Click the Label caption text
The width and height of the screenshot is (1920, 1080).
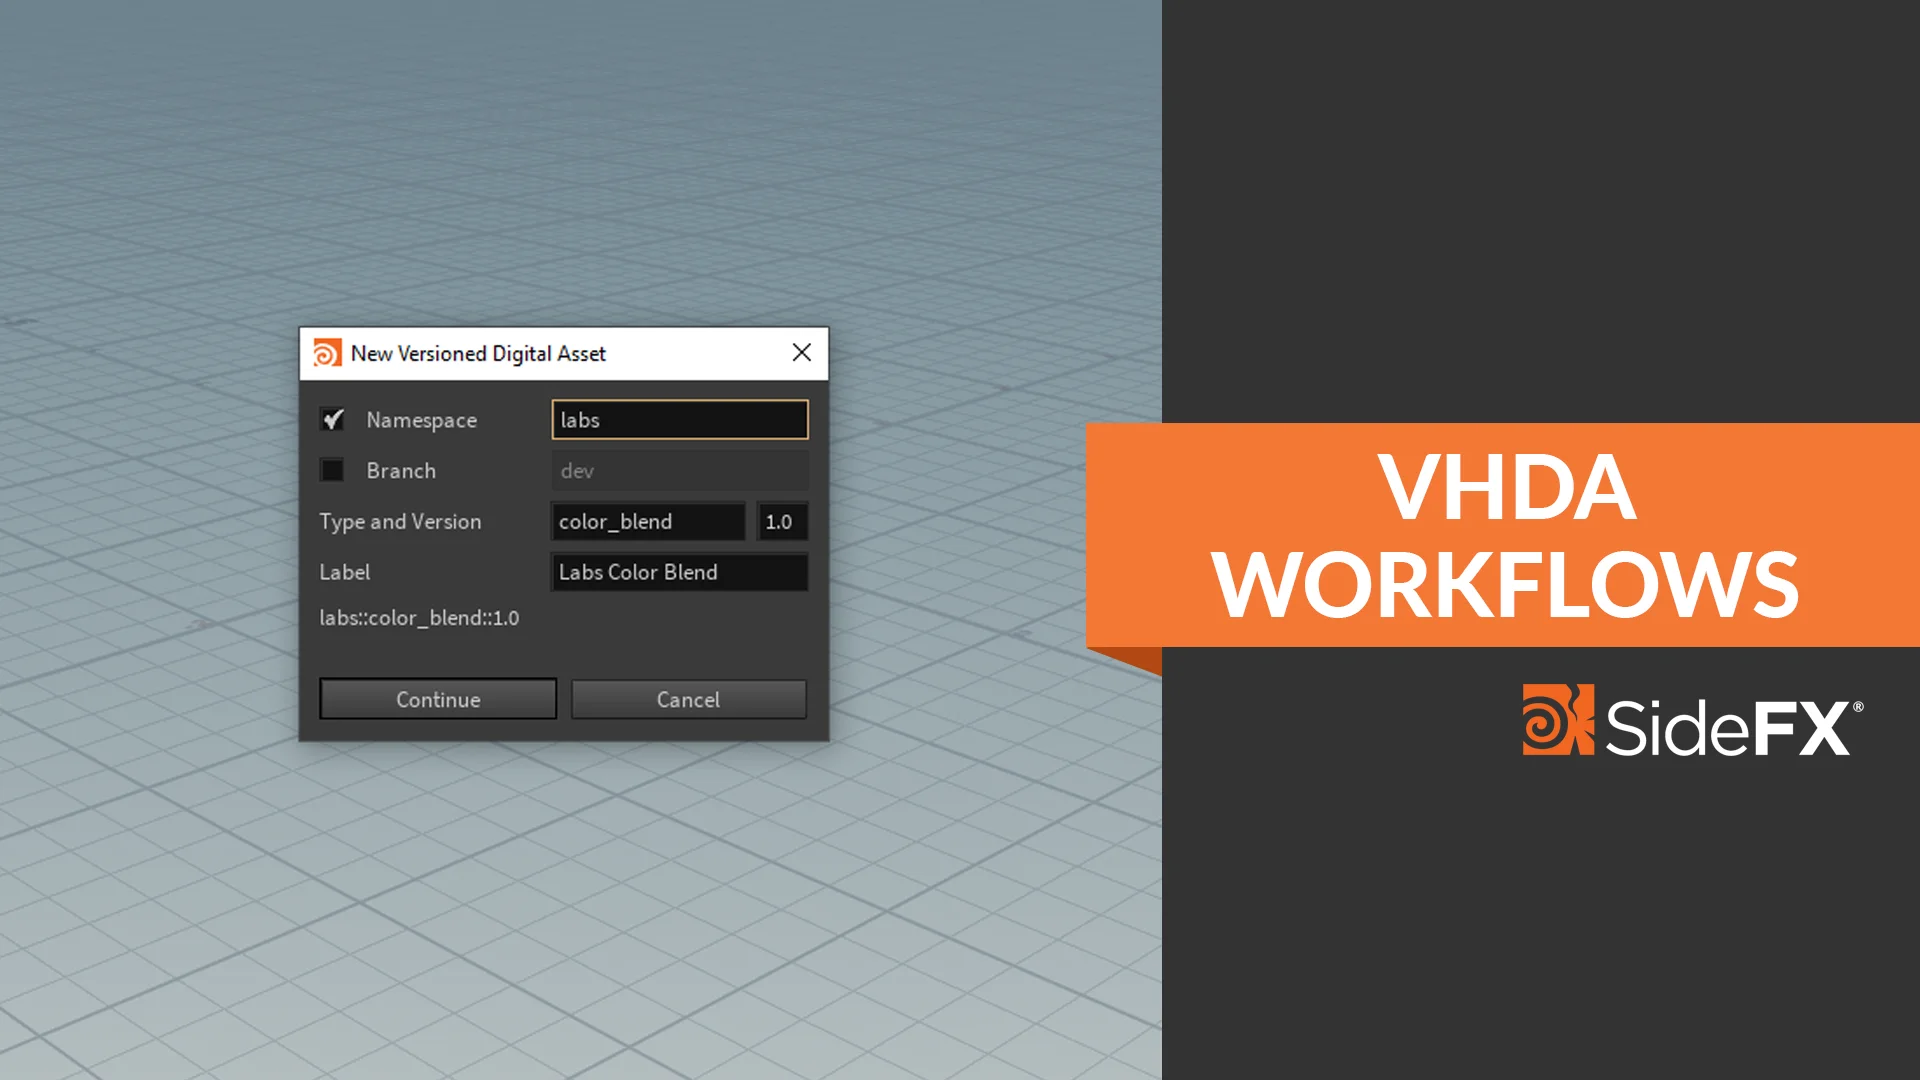pos(344,572)
